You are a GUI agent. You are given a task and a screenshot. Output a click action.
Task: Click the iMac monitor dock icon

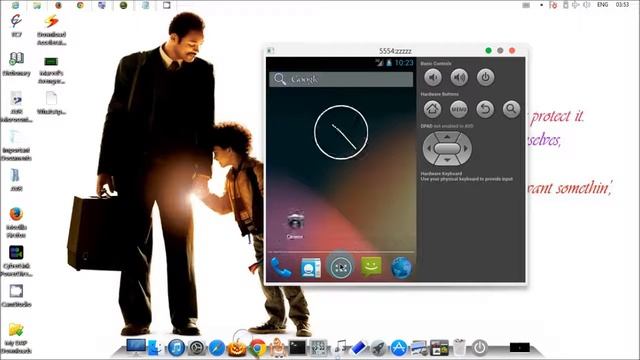(136, 347)
